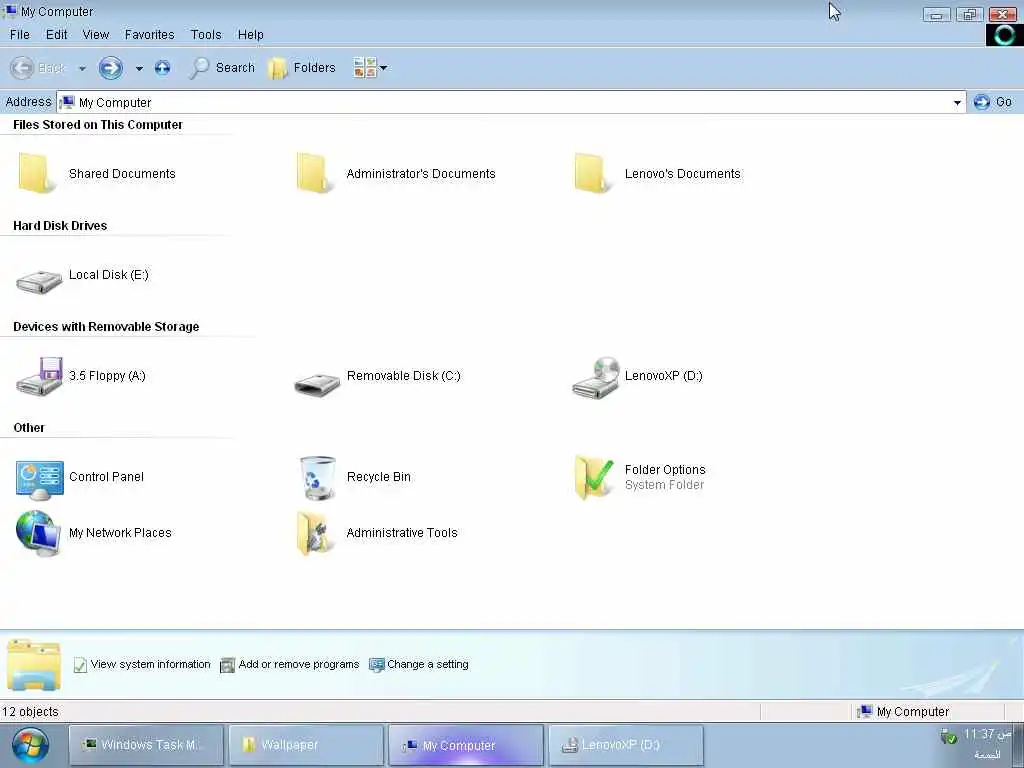Screen dimensions: 1024x768
Task: Switch to Wallpaper taskbar button
Action: pos(306,745)
